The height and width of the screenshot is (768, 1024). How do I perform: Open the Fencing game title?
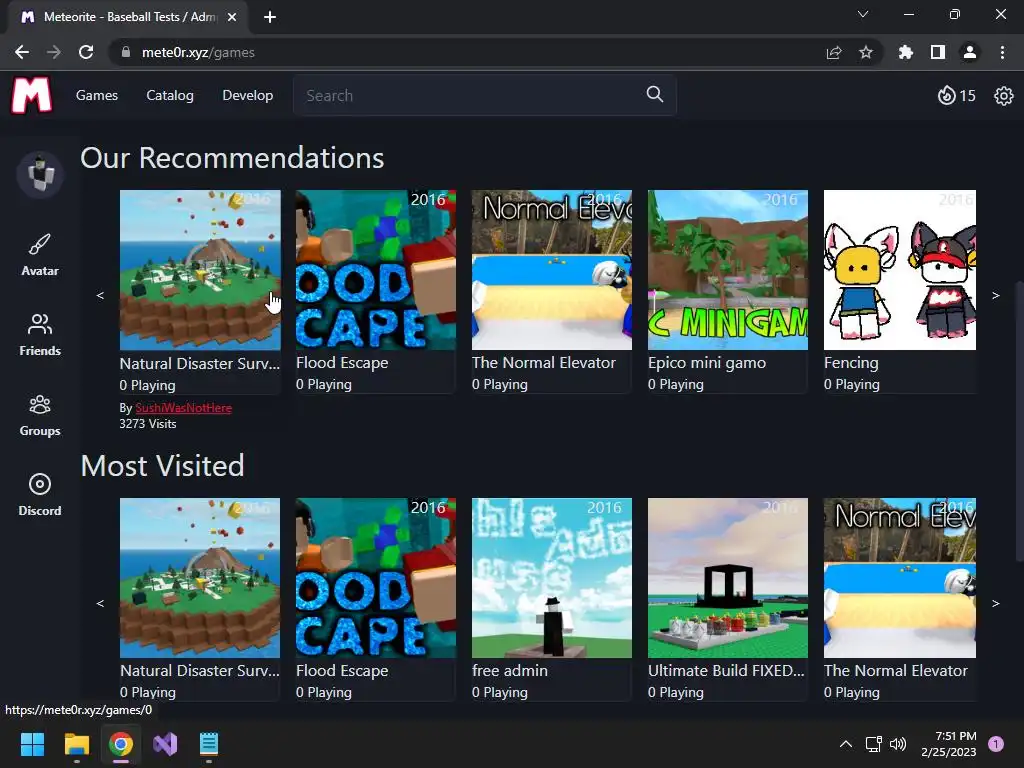[x=851, y=362]
